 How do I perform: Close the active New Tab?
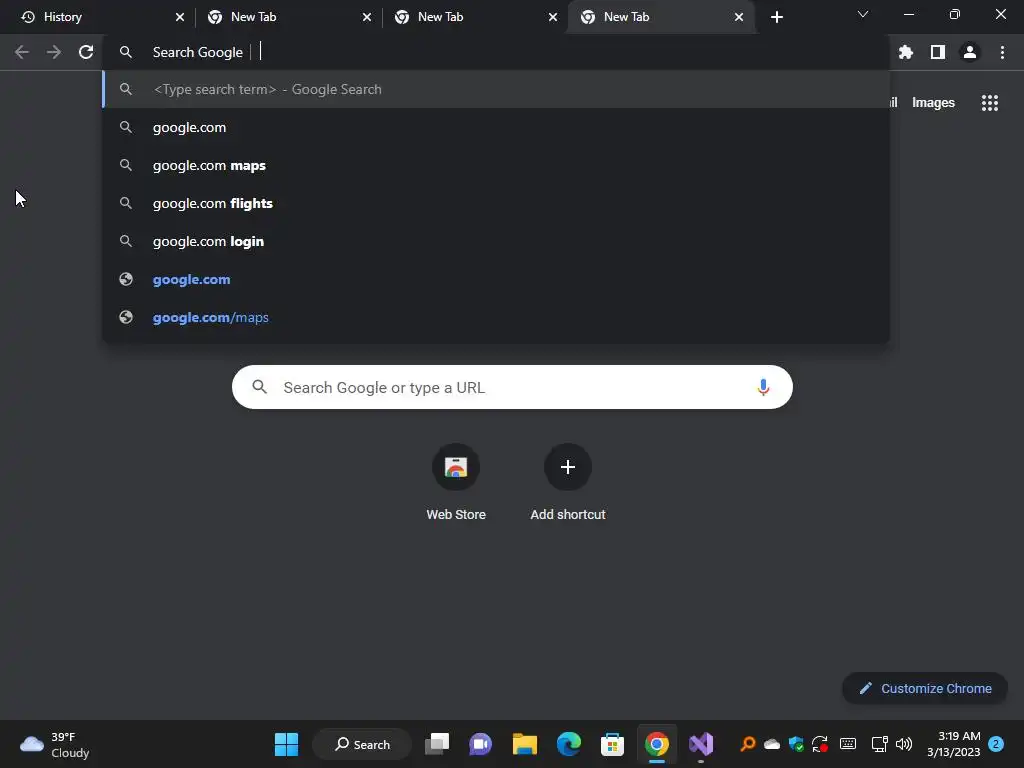[739, 18]
